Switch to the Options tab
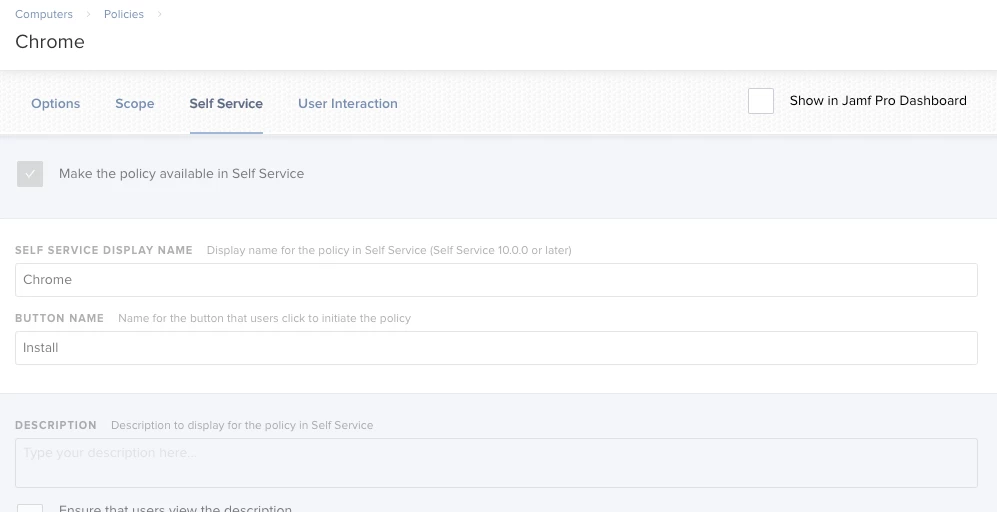This screenshot has height=512, width=997. click(56, 103)
